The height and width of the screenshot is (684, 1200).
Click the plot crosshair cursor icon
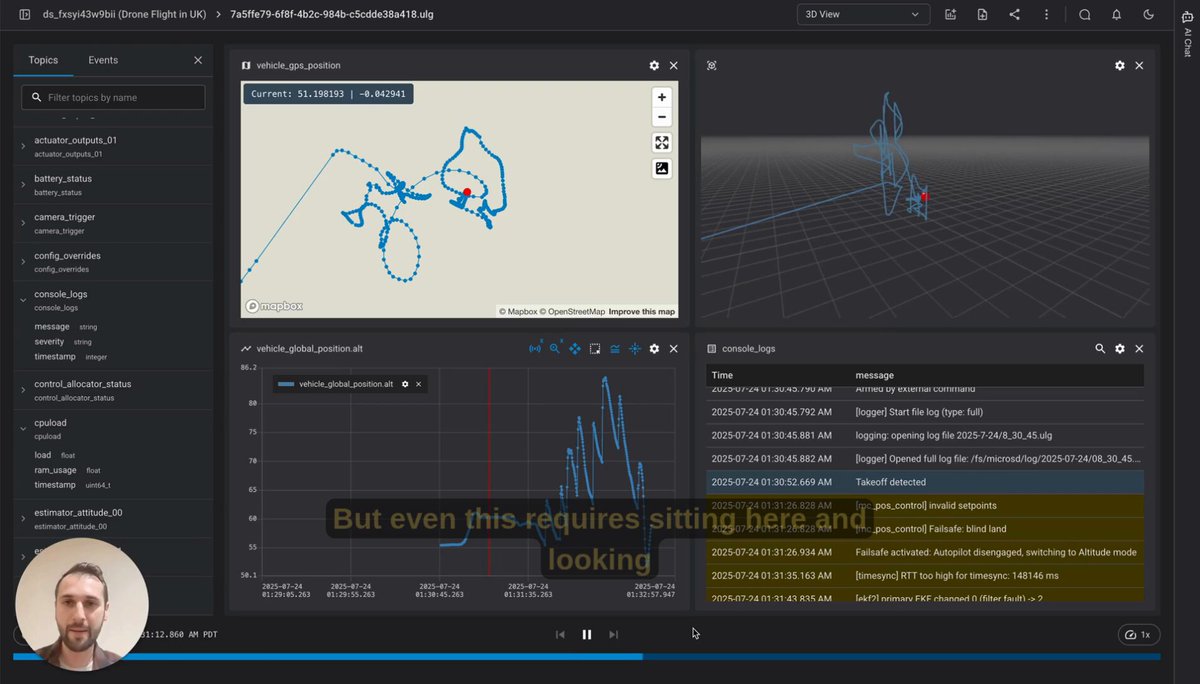point(634,348)
